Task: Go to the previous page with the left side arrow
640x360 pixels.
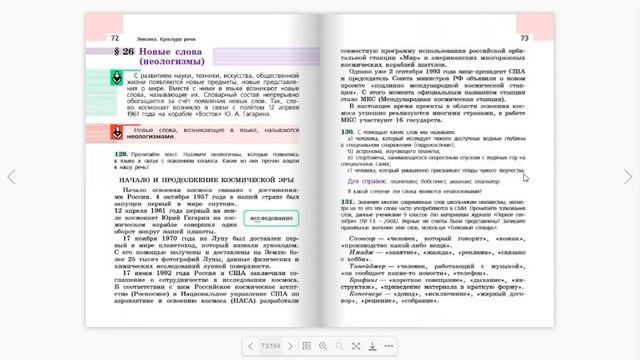Action: pos(11,177)
